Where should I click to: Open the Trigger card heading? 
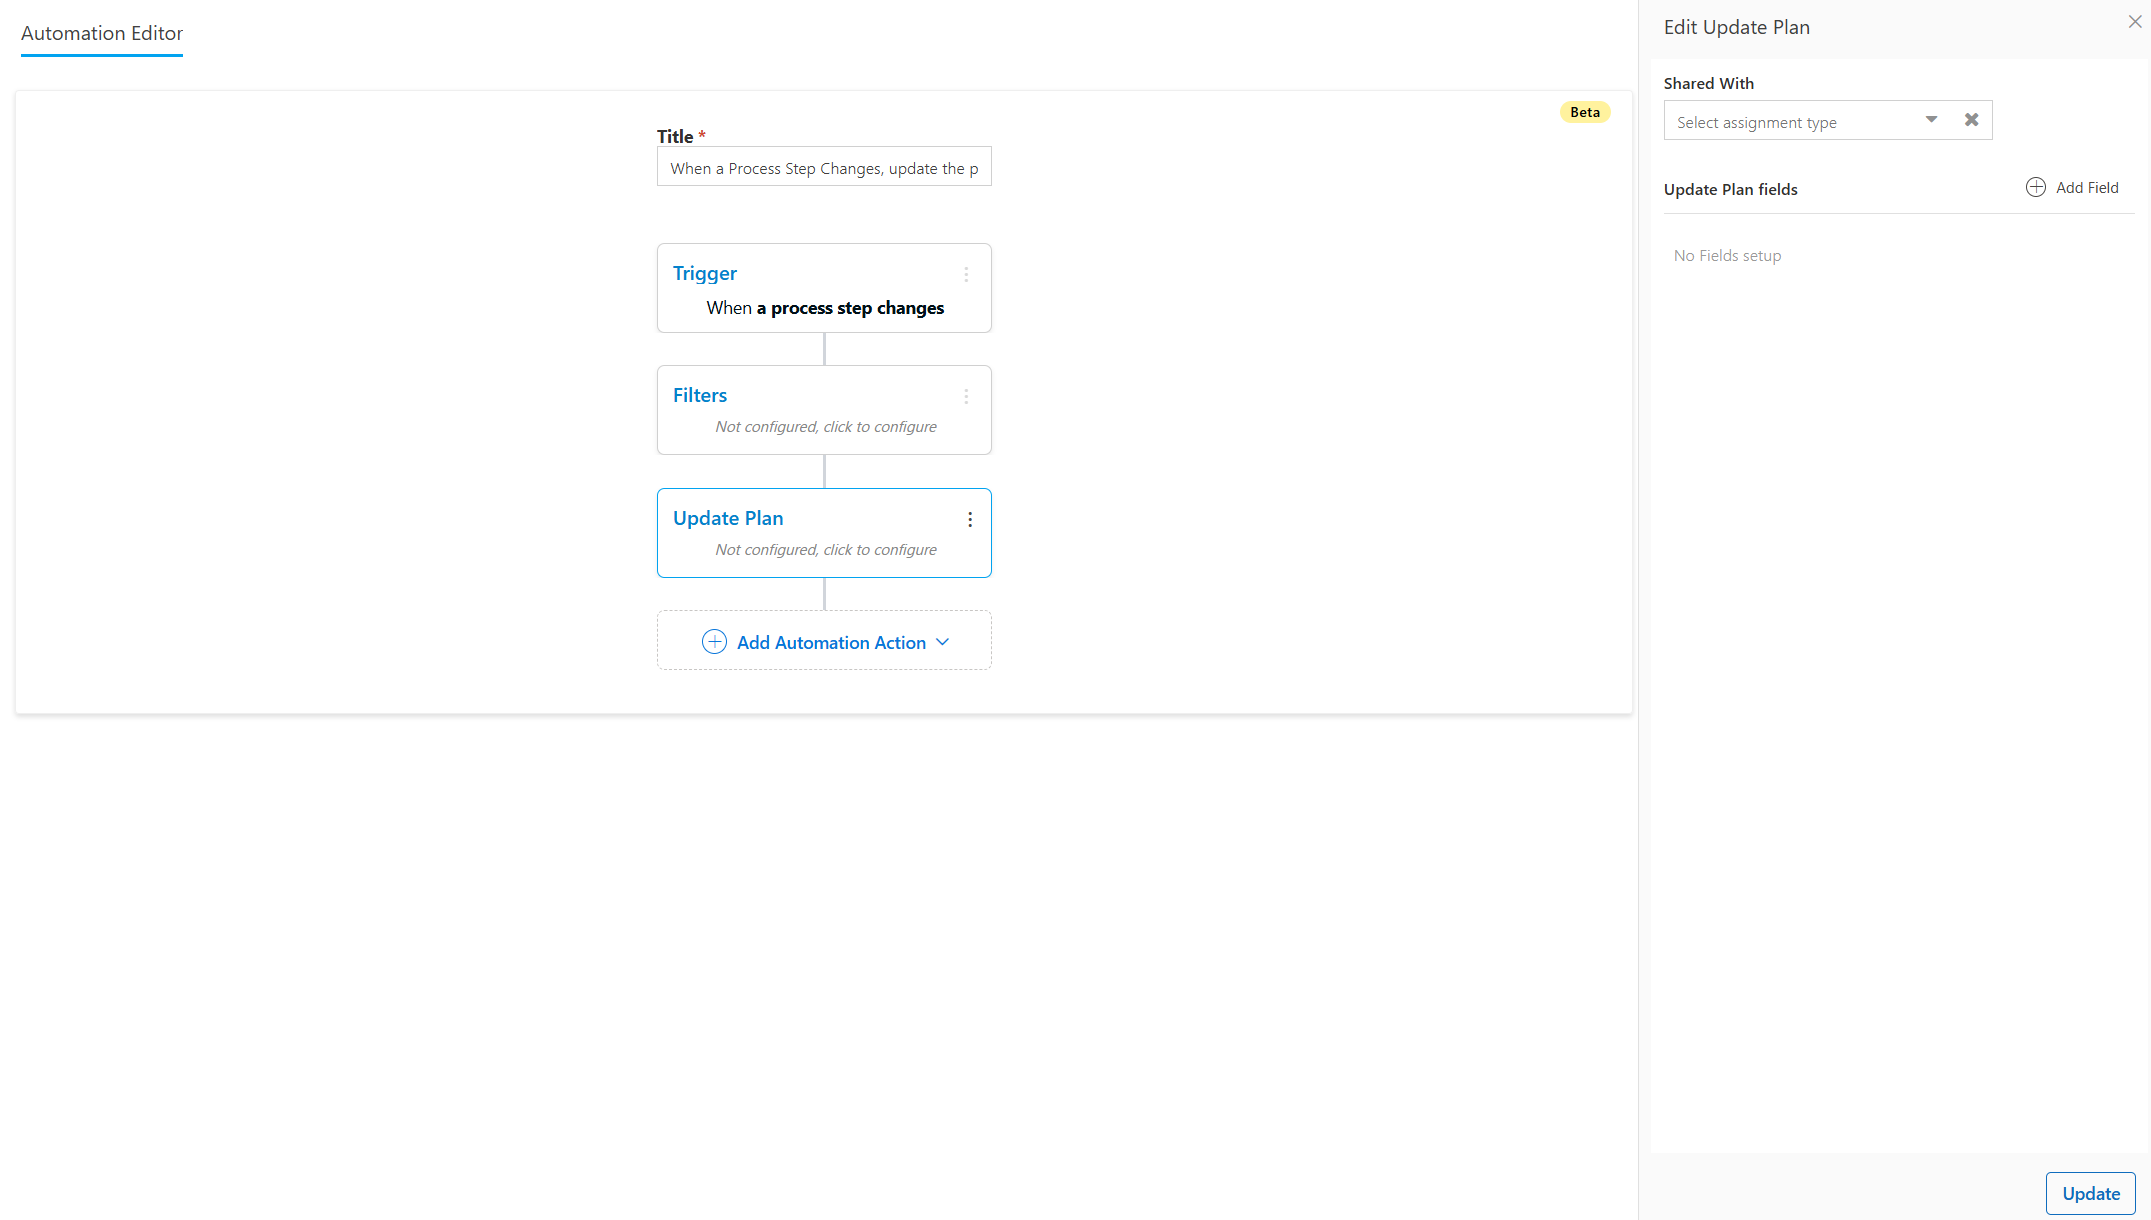(704, 273)
